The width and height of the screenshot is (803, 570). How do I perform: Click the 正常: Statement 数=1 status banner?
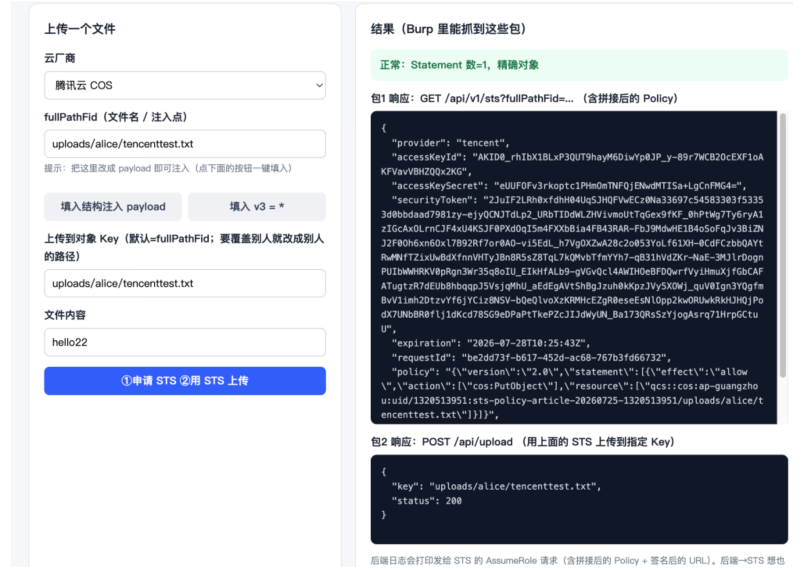579,65
